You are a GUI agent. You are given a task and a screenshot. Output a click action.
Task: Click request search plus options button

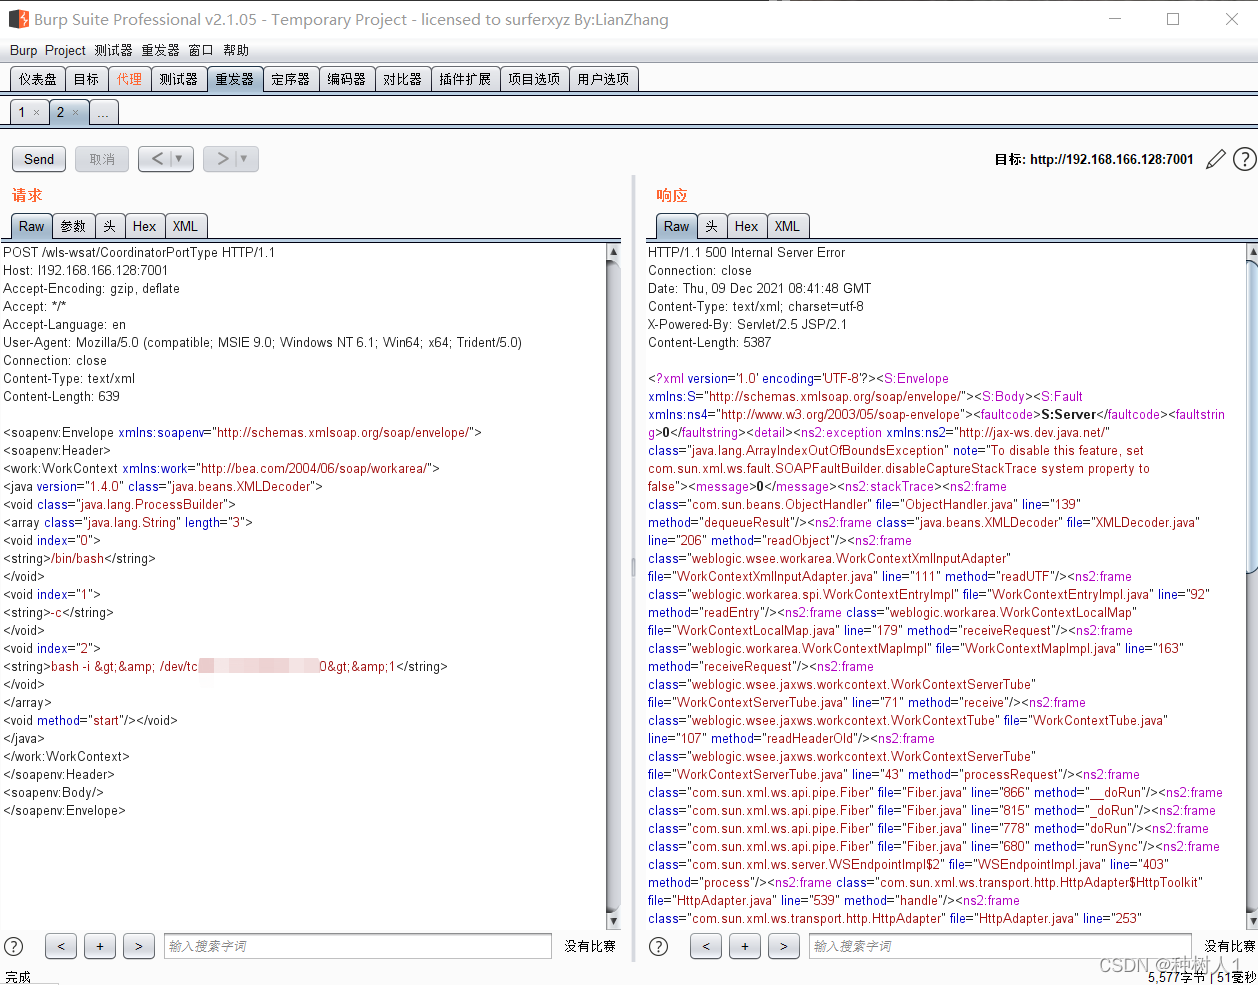[100, 946]
